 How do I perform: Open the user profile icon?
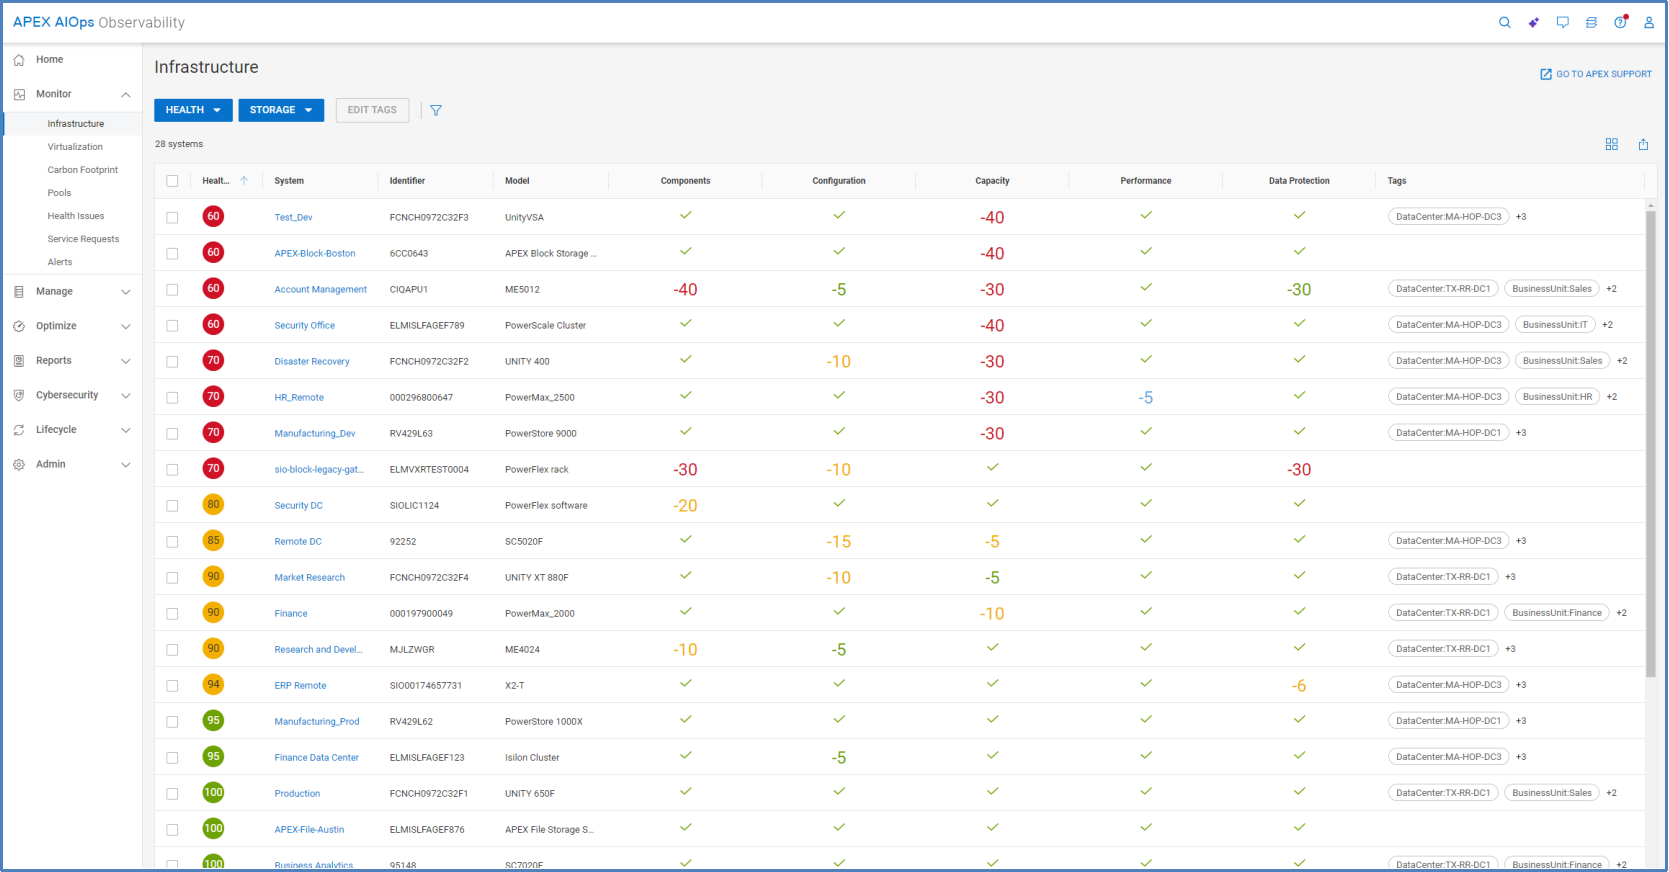1649,22
